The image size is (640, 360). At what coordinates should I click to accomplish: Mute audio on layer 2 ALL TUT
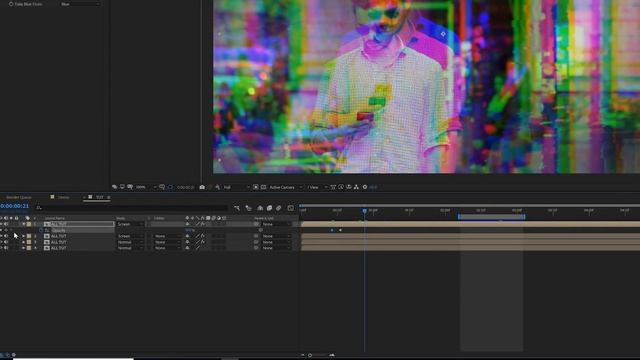click(x=6, y=236)
